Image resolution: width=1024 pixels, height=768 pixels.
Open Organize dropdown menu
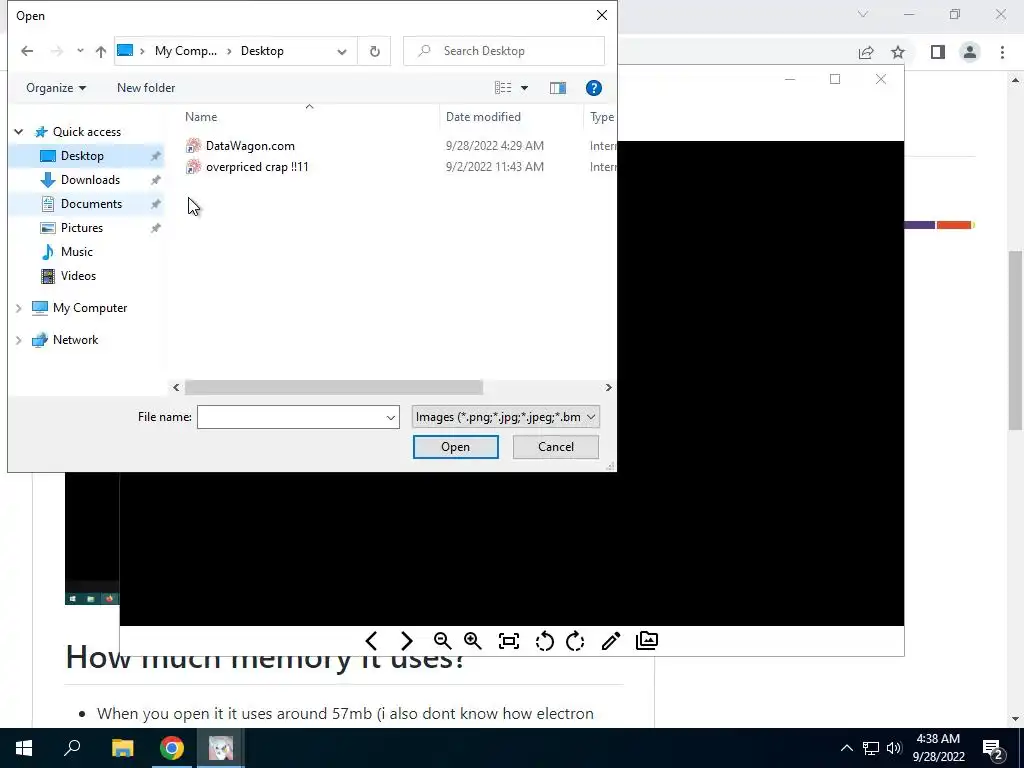tap(56, 88)
